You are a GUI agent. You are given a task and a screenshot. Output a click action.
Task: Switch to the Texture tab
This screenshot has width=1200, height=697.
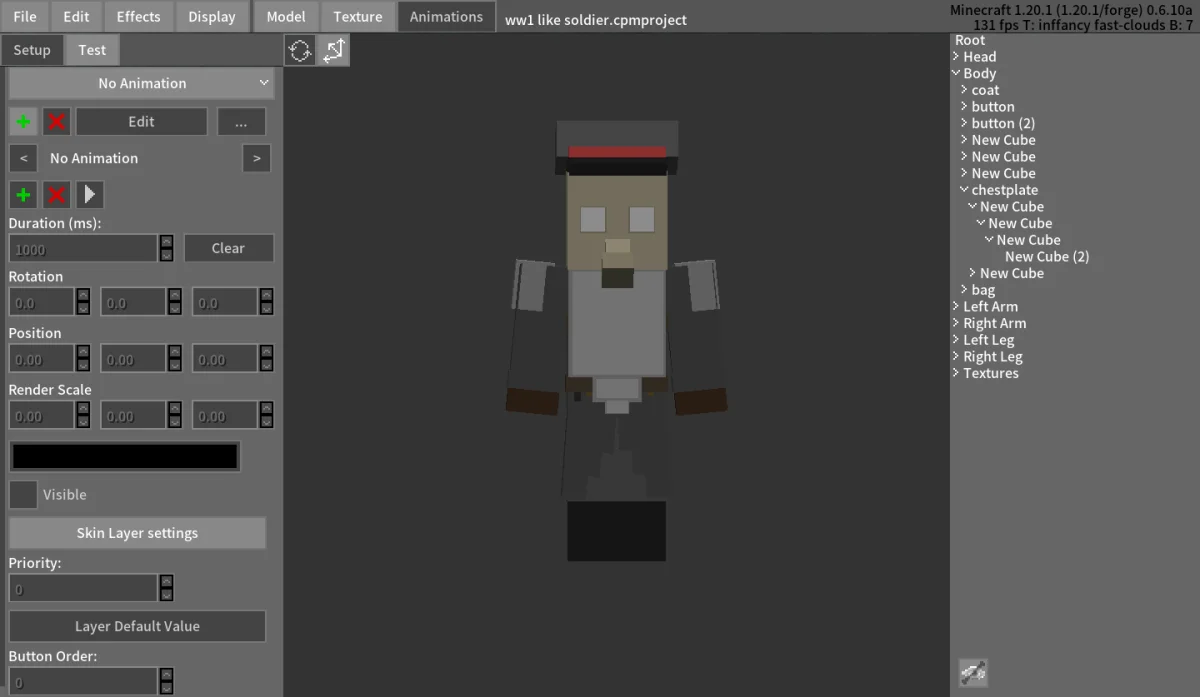358,16
